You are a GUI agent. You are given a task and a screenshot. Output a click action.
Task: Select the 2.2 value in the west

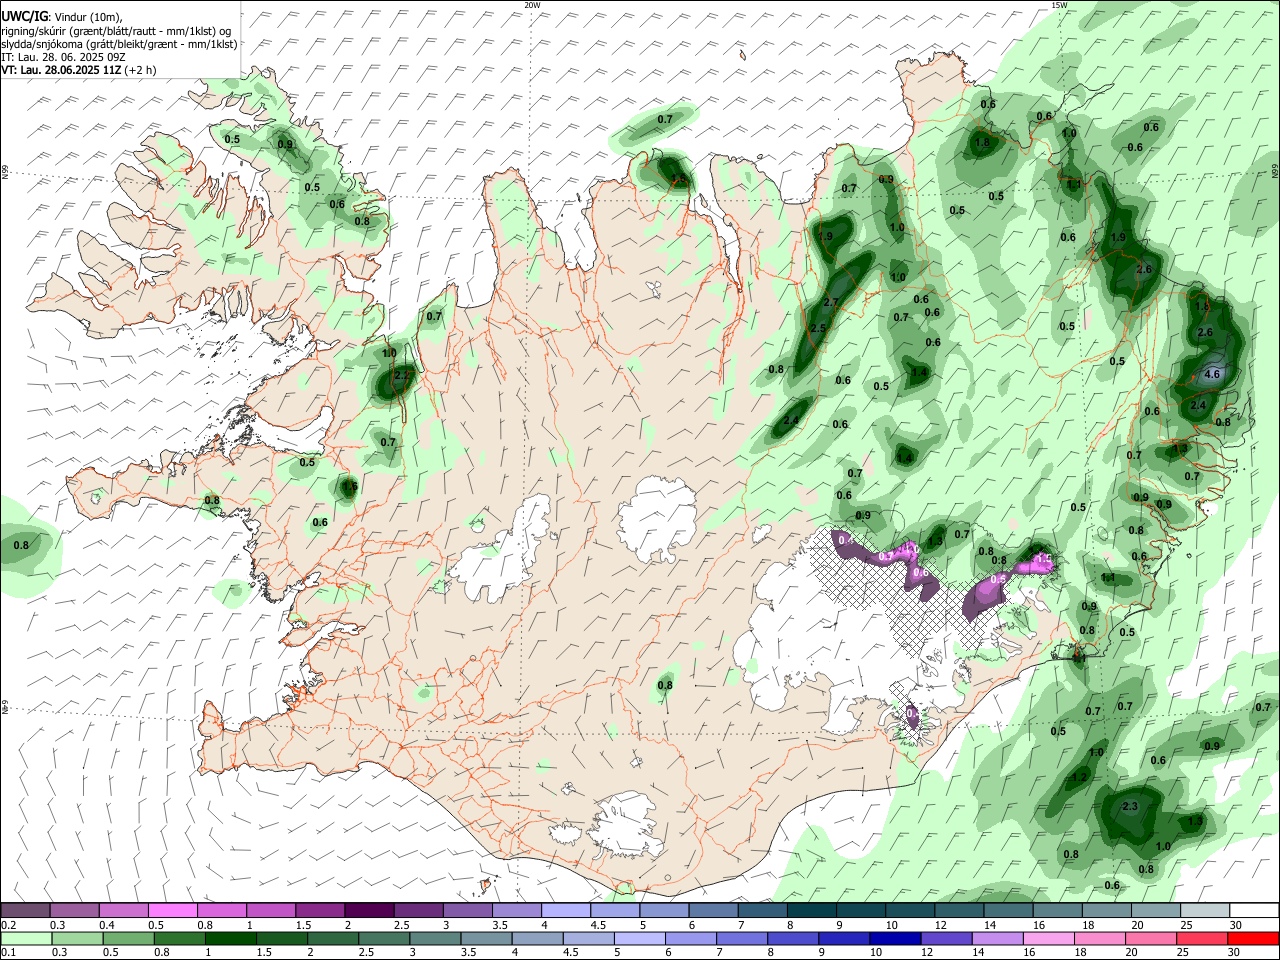[x=403, y=376]
